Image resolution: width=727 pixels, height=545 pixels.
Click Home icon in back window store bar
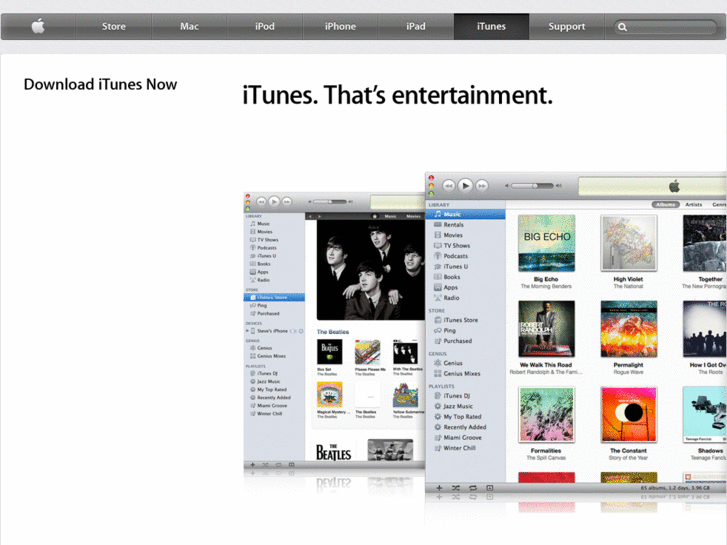tap(375, 216)
